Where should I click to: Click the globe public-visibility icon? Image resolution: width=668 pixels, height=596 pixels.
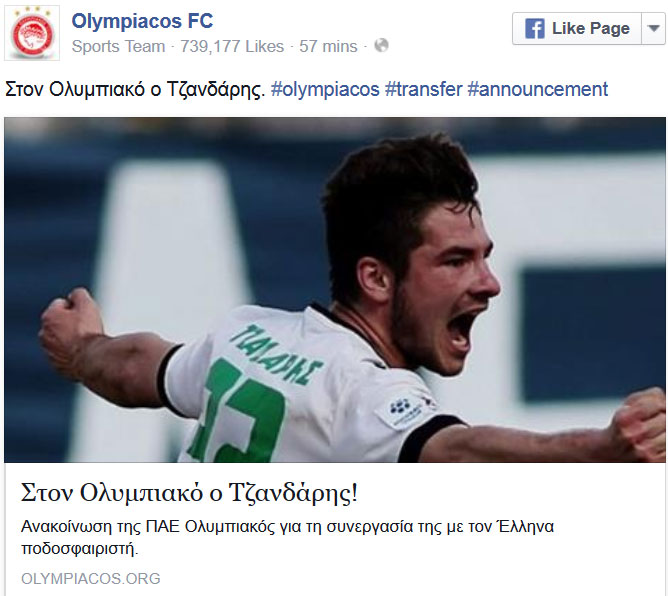click(x=381, y=45)
